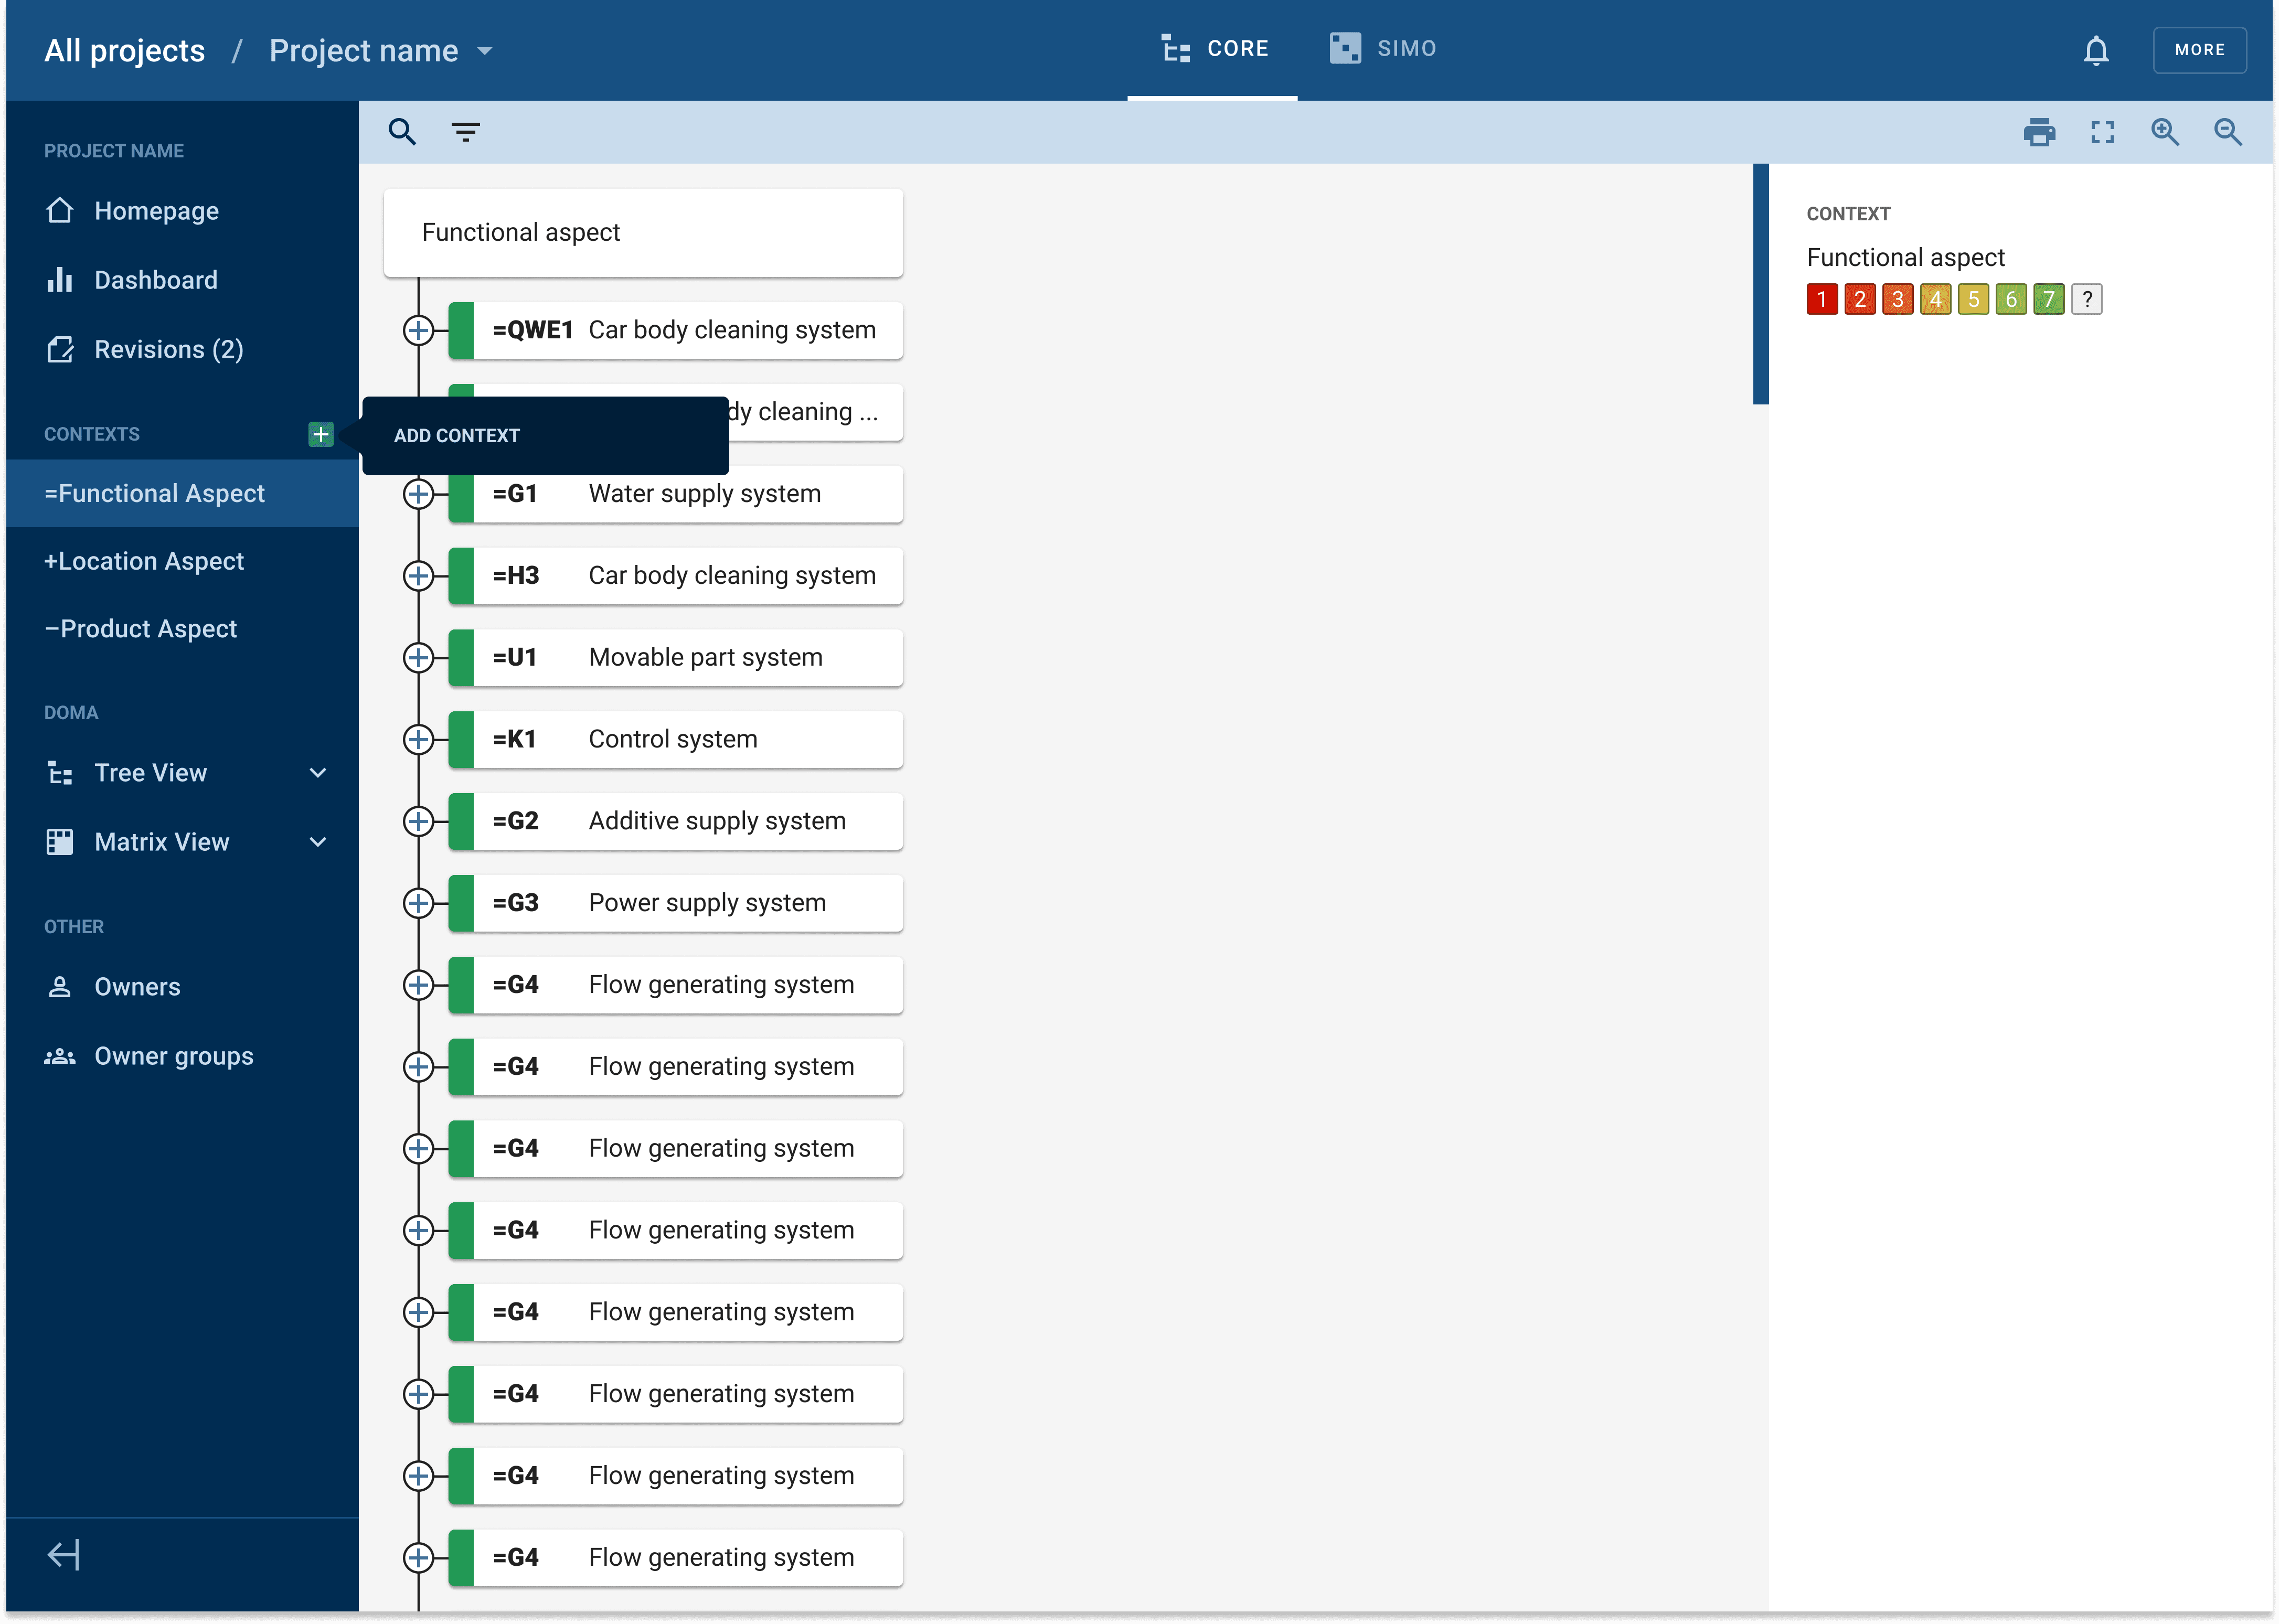Expand the Matrix View chevron

[x=318, y=842]
